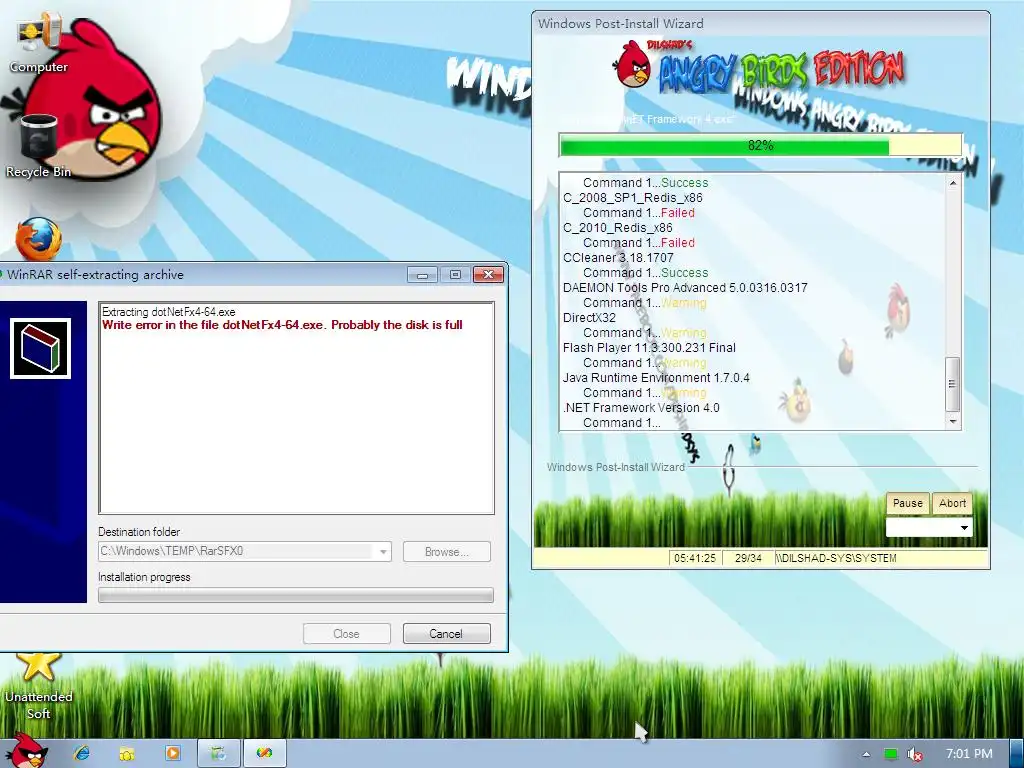Select the DirectX32 log entry

point(589,318)
